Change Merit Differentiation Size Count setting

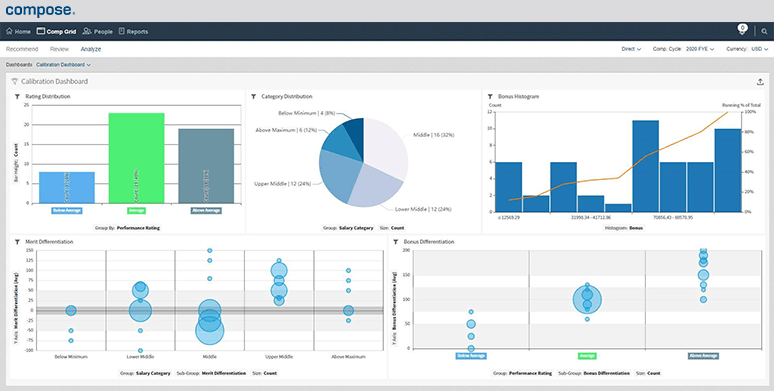pos(264,373)
